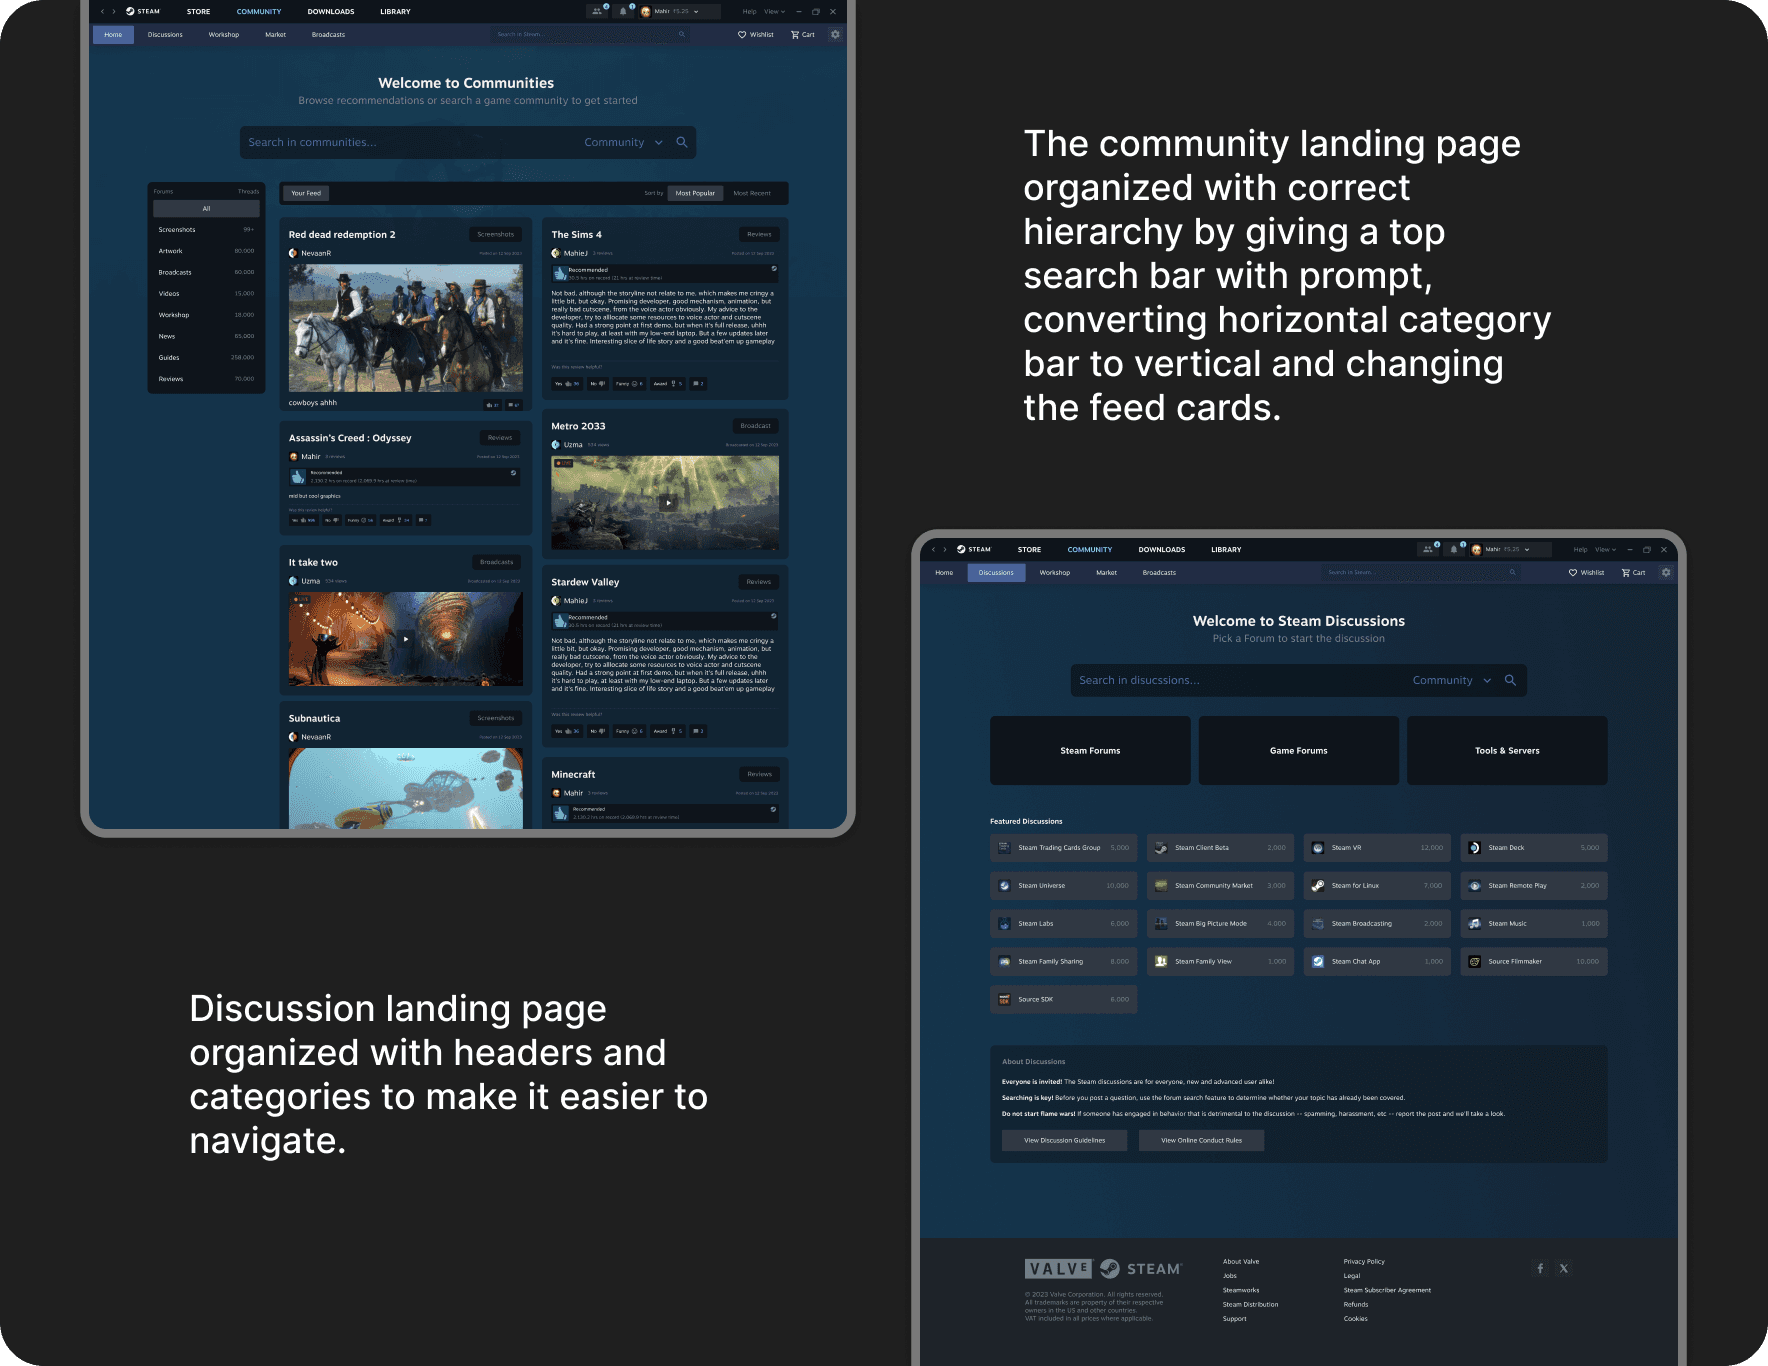Vote Yes on the Stardew Valley review
The height and width of the screenshot is (1366, 1768).
(567, 731)
